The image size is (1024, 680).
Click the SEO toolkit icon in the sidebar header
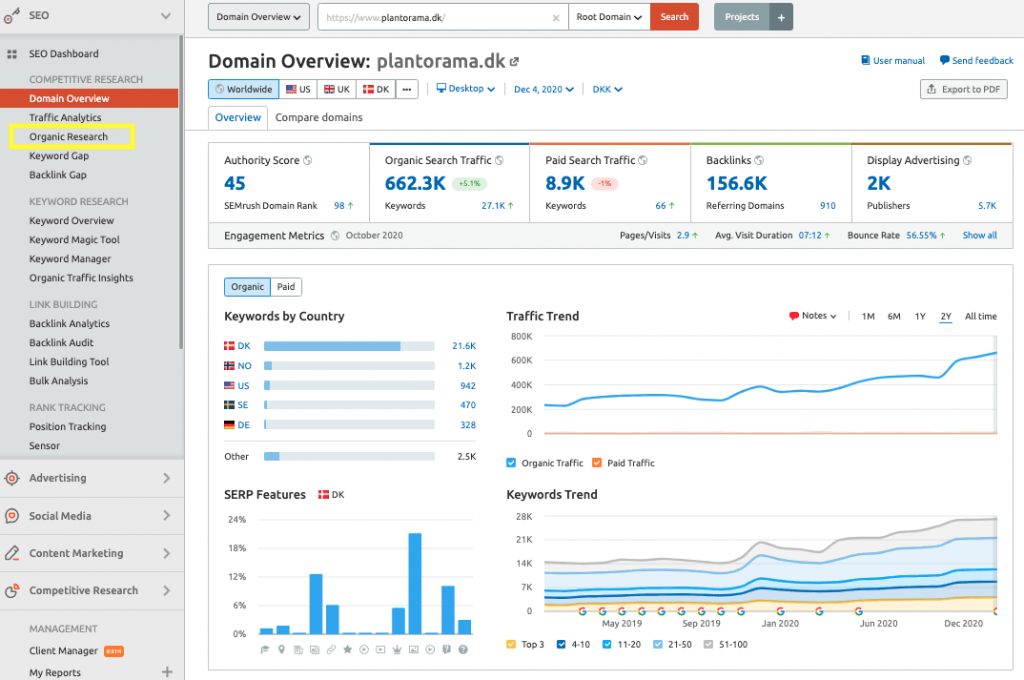pos(12,16)
